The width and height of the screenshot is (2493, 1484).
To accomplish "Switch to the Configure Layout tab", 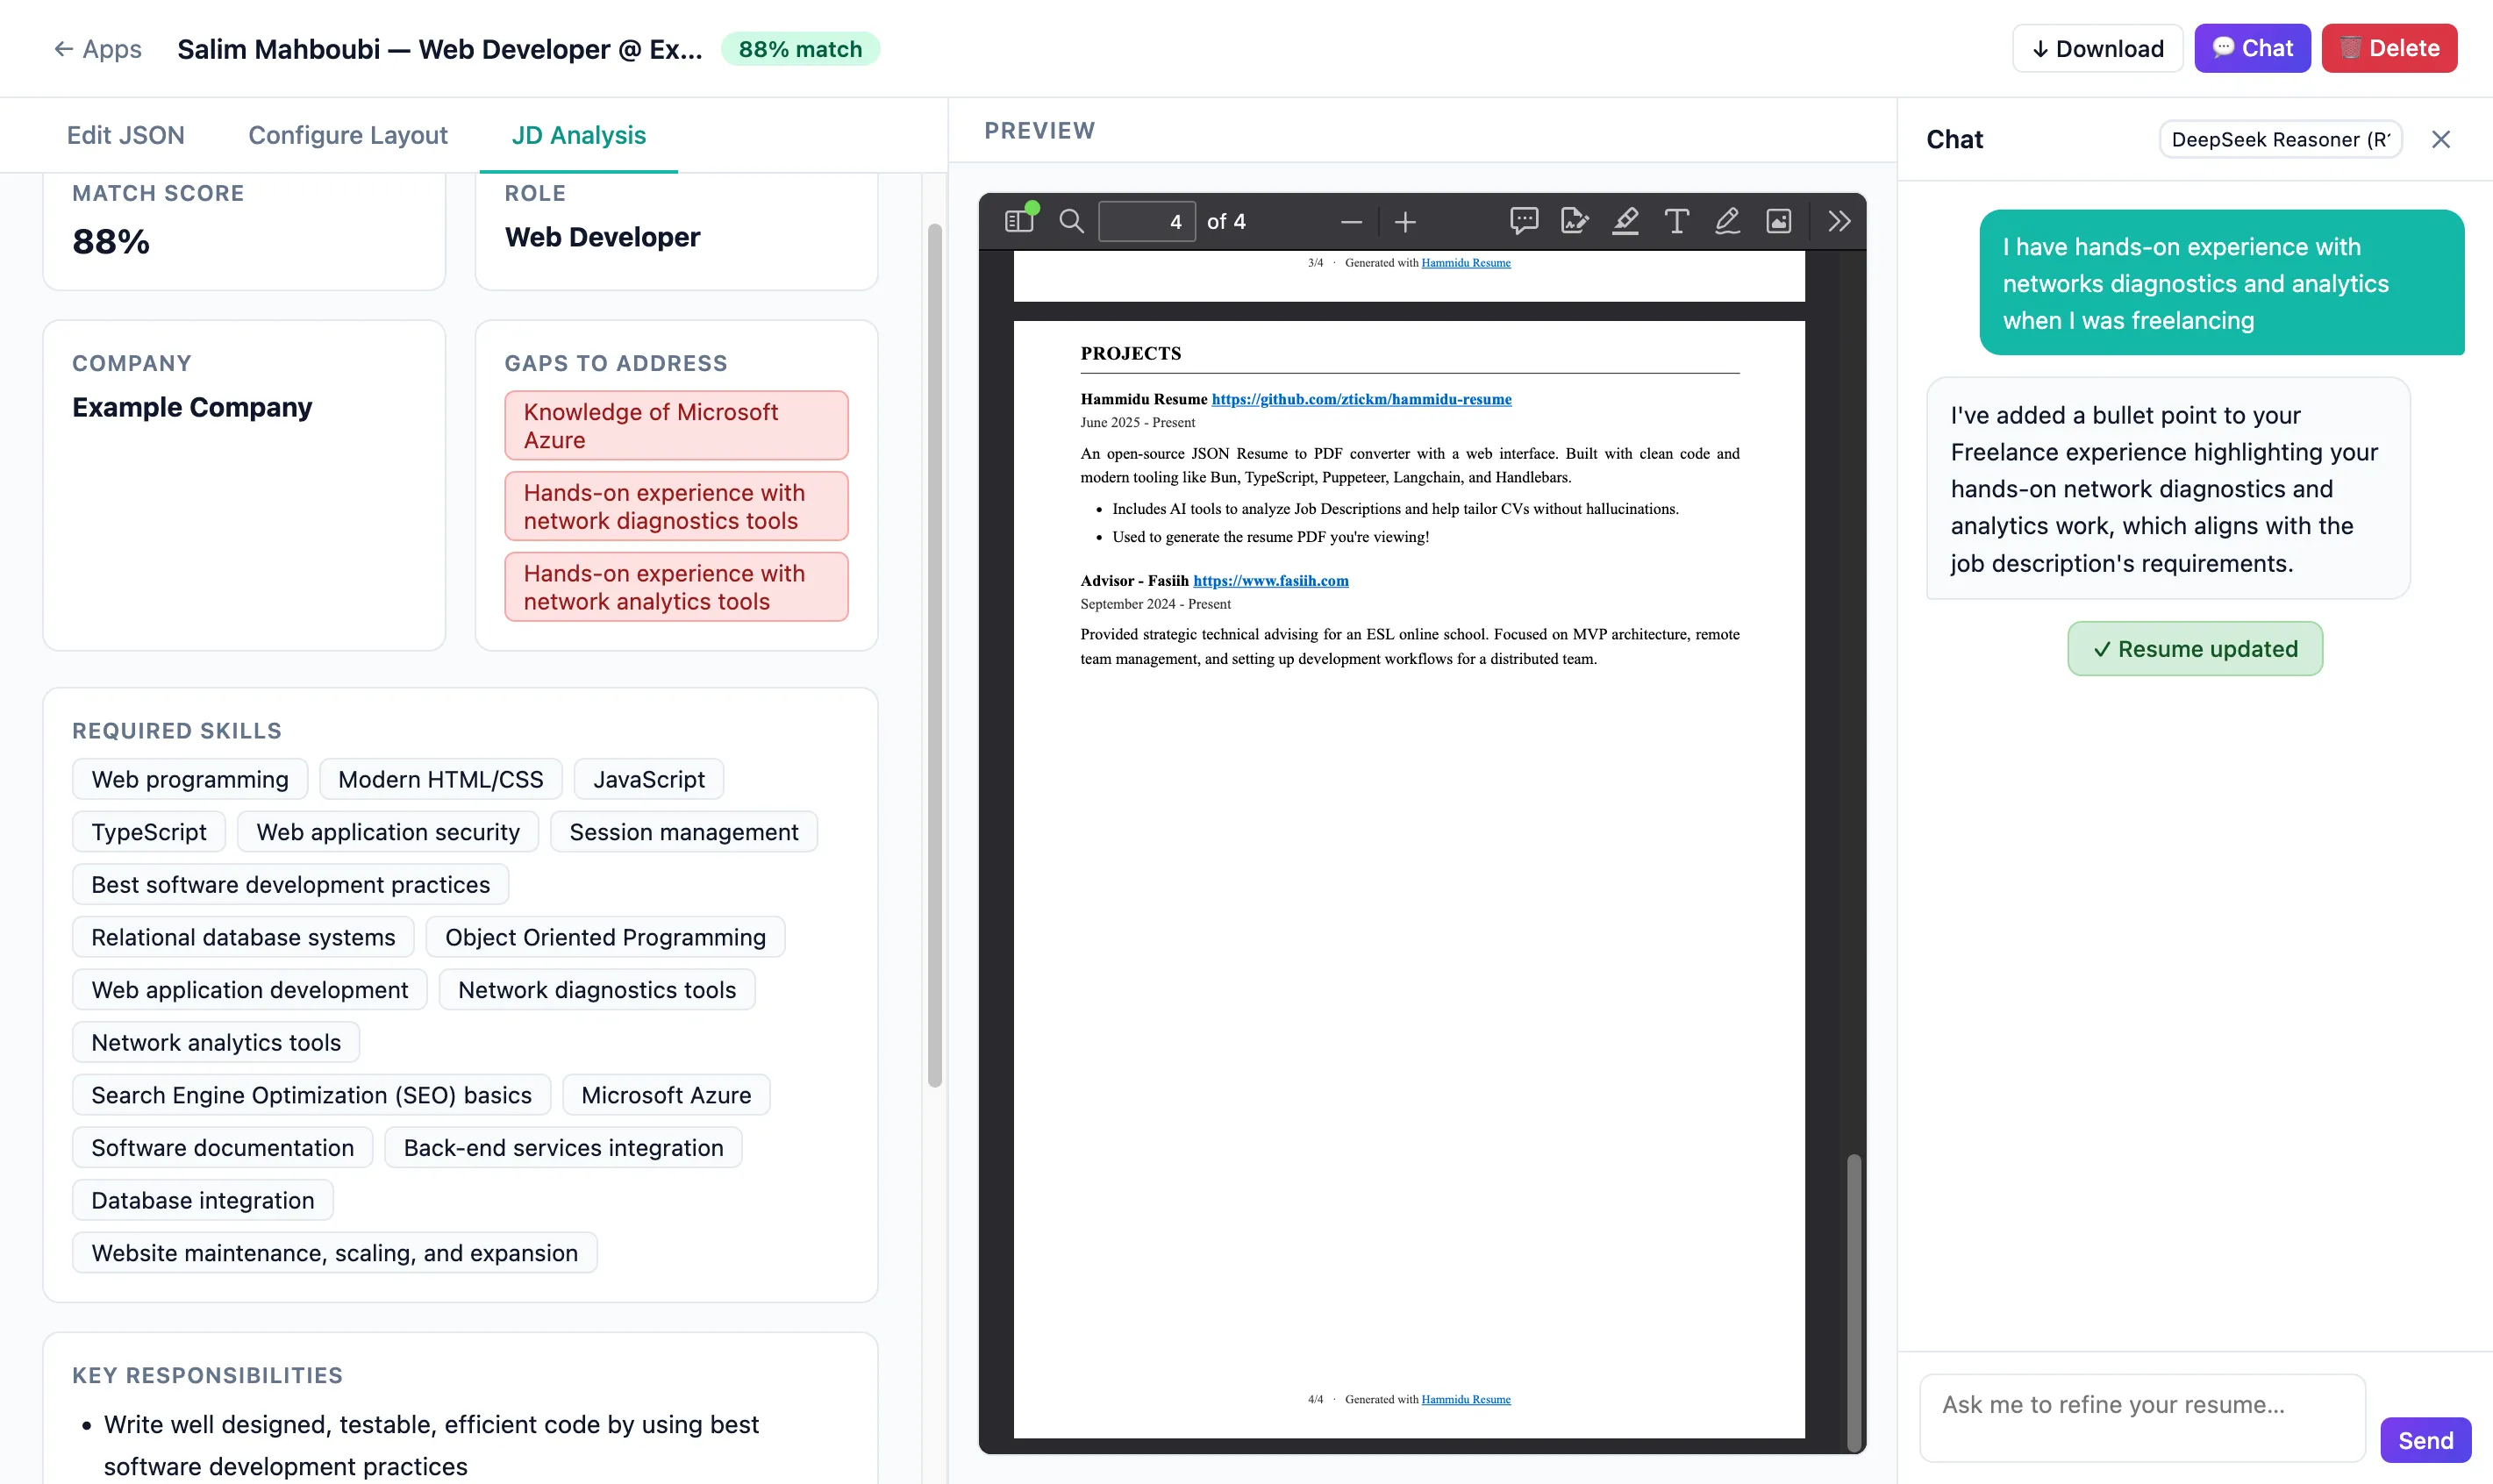I will click(348, 135).
